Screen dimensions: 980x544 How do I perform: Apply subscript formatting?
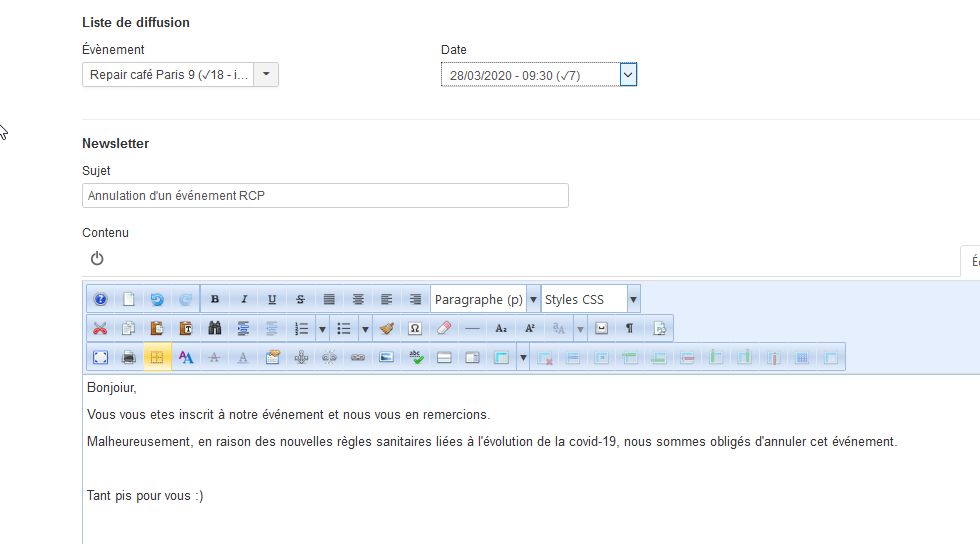(x=501, y=328)
